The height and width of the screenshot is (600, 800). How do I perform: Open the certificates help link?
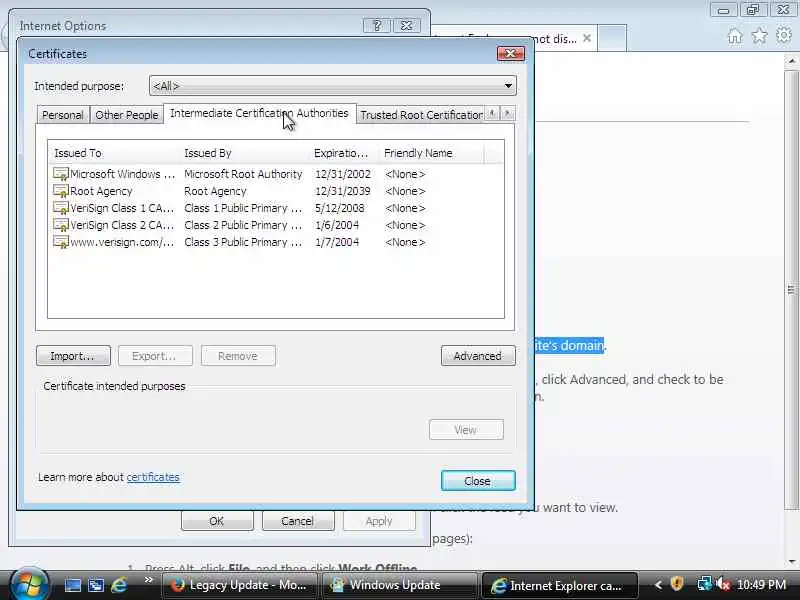pos(153,477)
